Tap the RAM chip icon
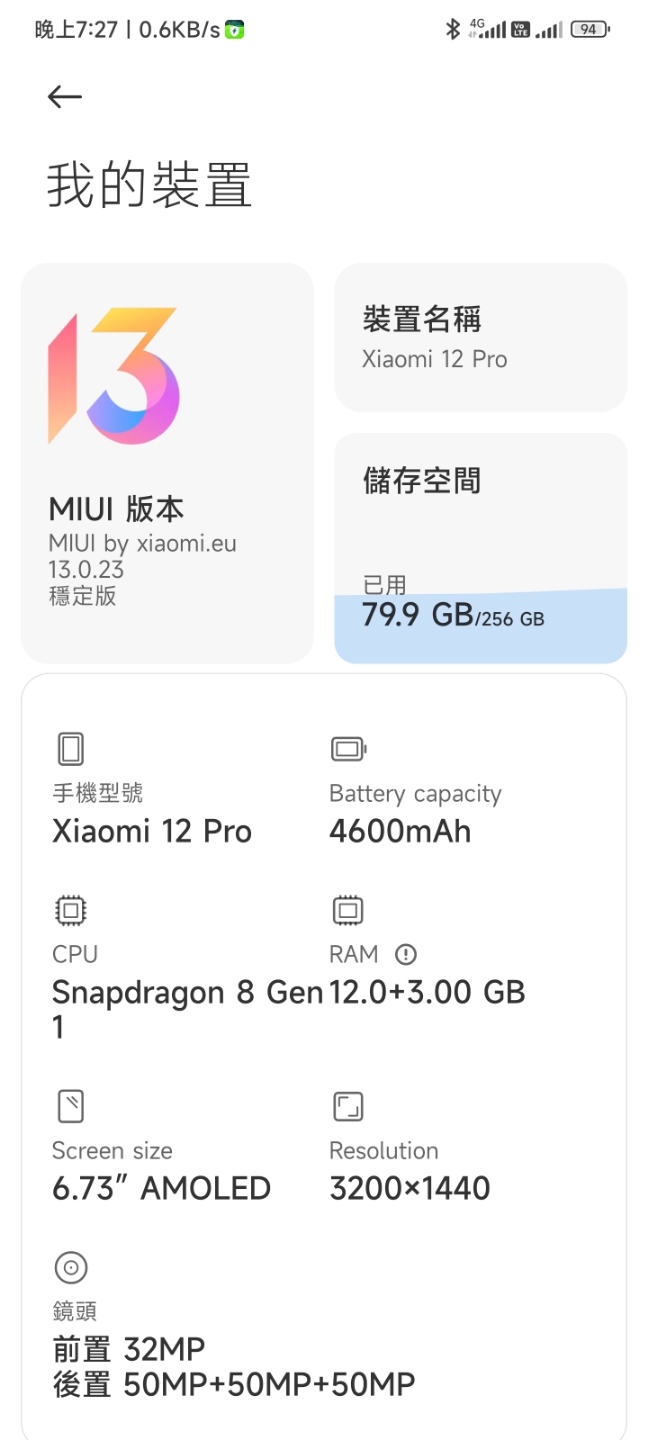Viewport: 648px width, 1440px height. [347, 910]
